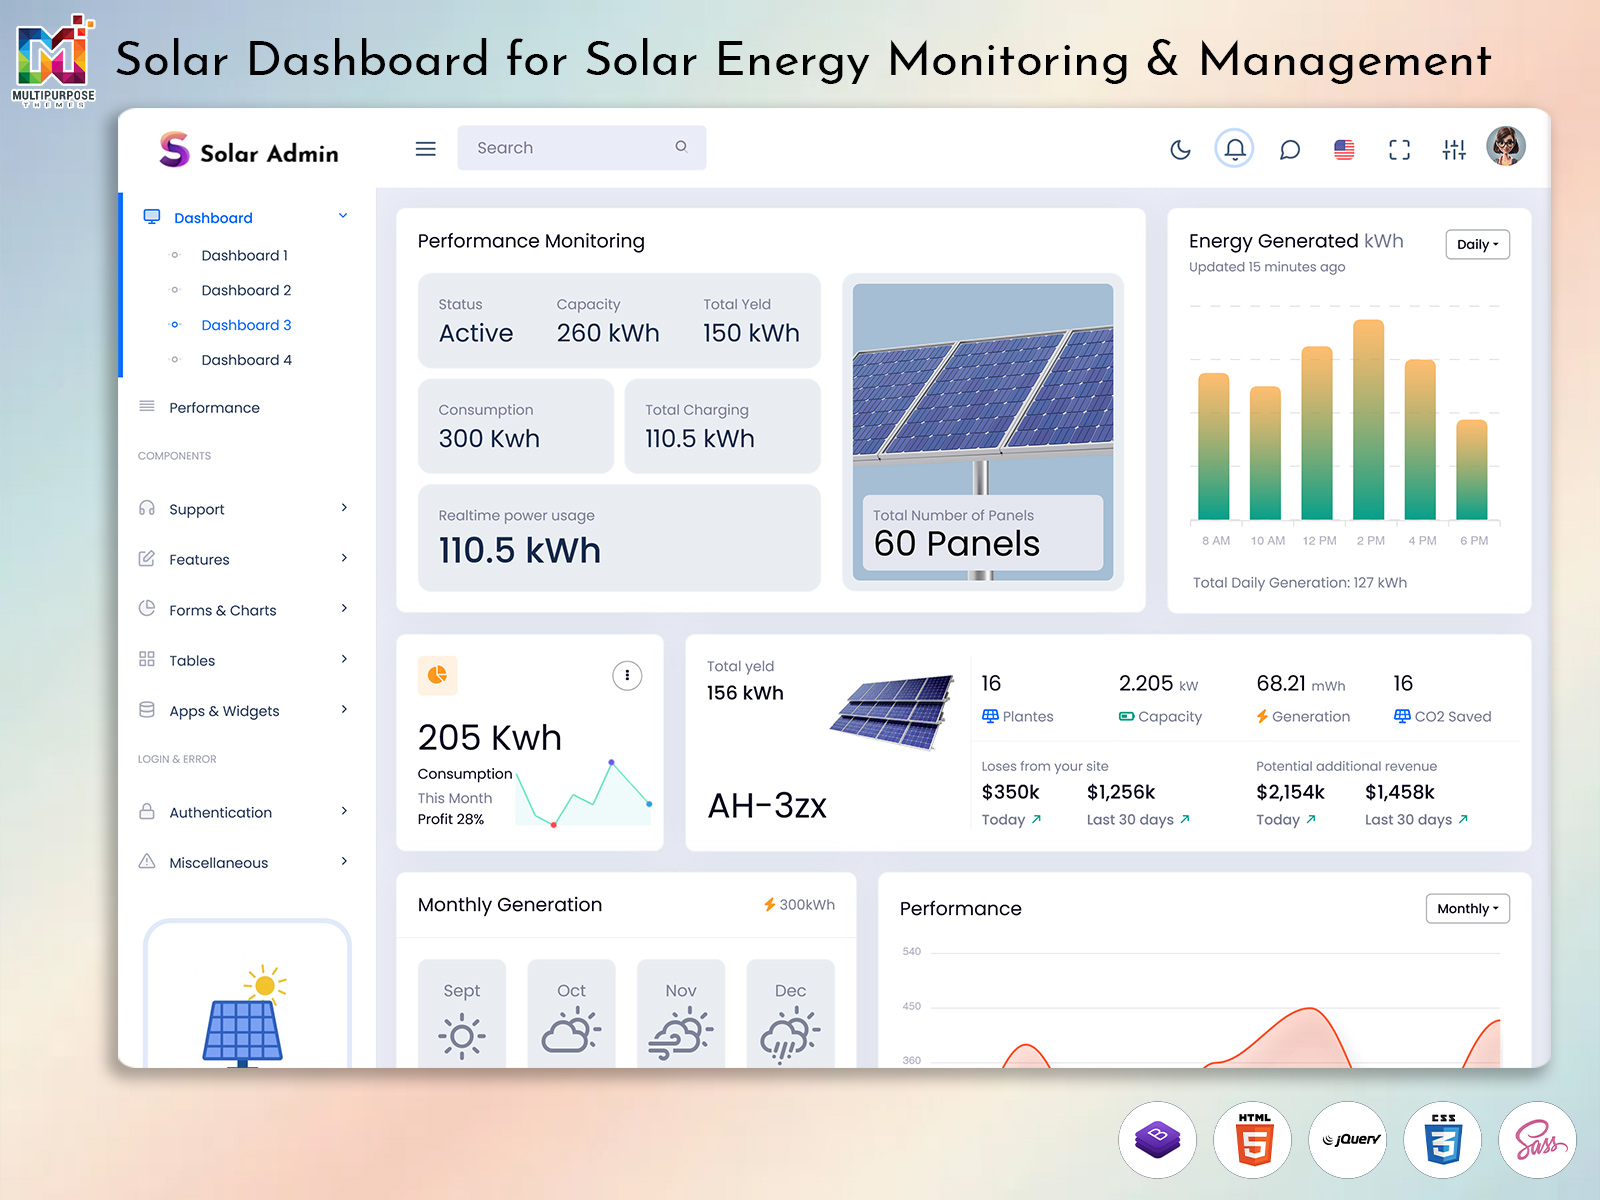Viewport: 1600px width, 1200px height.
Task: Focus the Search input field
Action: click(582, 148)
